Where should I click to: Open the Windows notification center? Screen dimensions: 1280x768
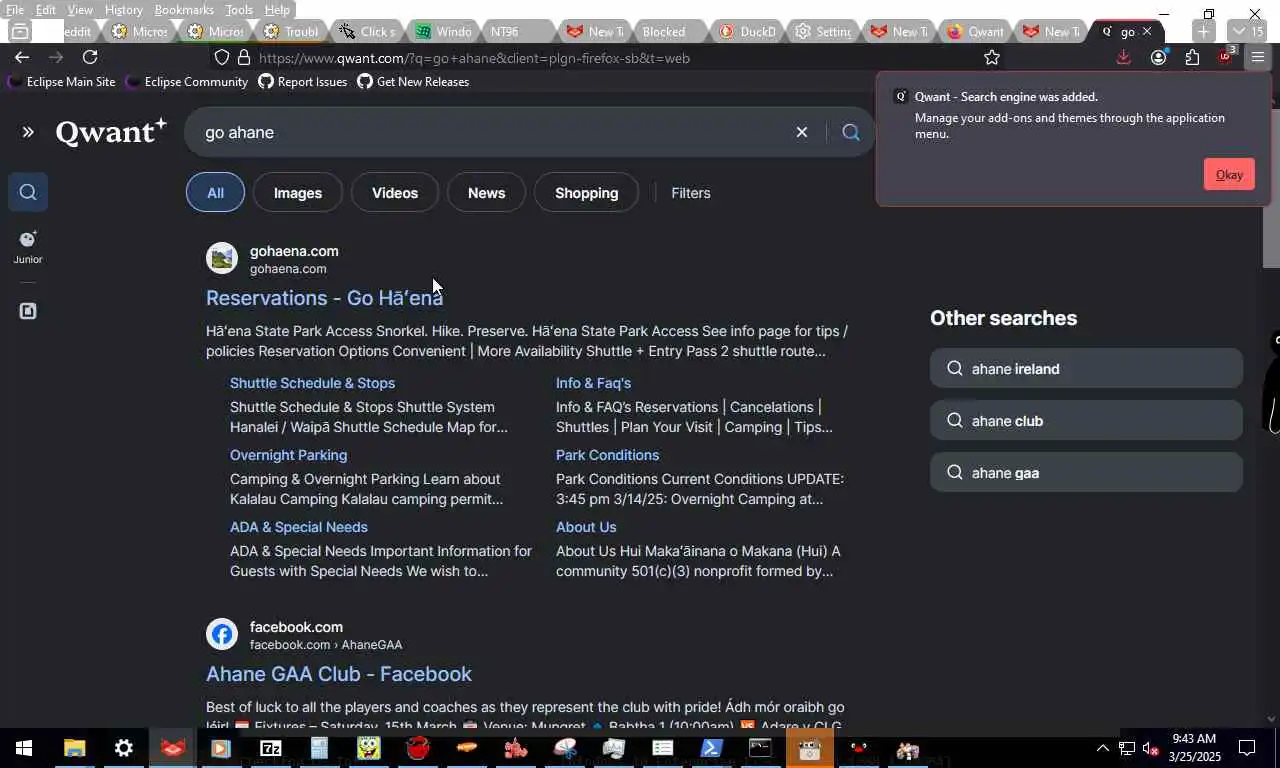[1247, 748]
